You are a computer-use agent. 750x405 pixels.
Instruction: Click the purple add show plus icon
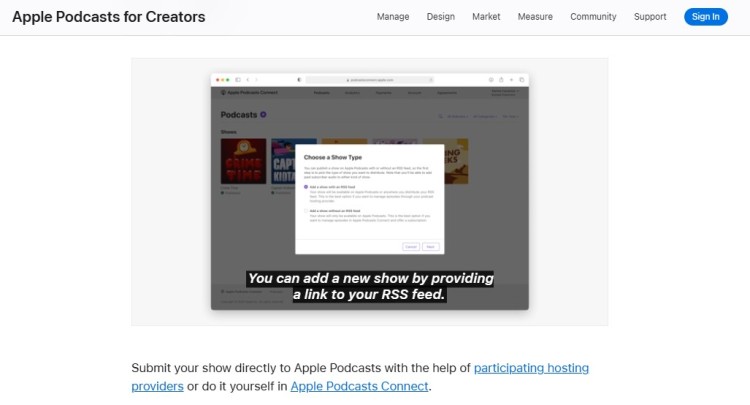pyautogui.click(x=263, y=115)
